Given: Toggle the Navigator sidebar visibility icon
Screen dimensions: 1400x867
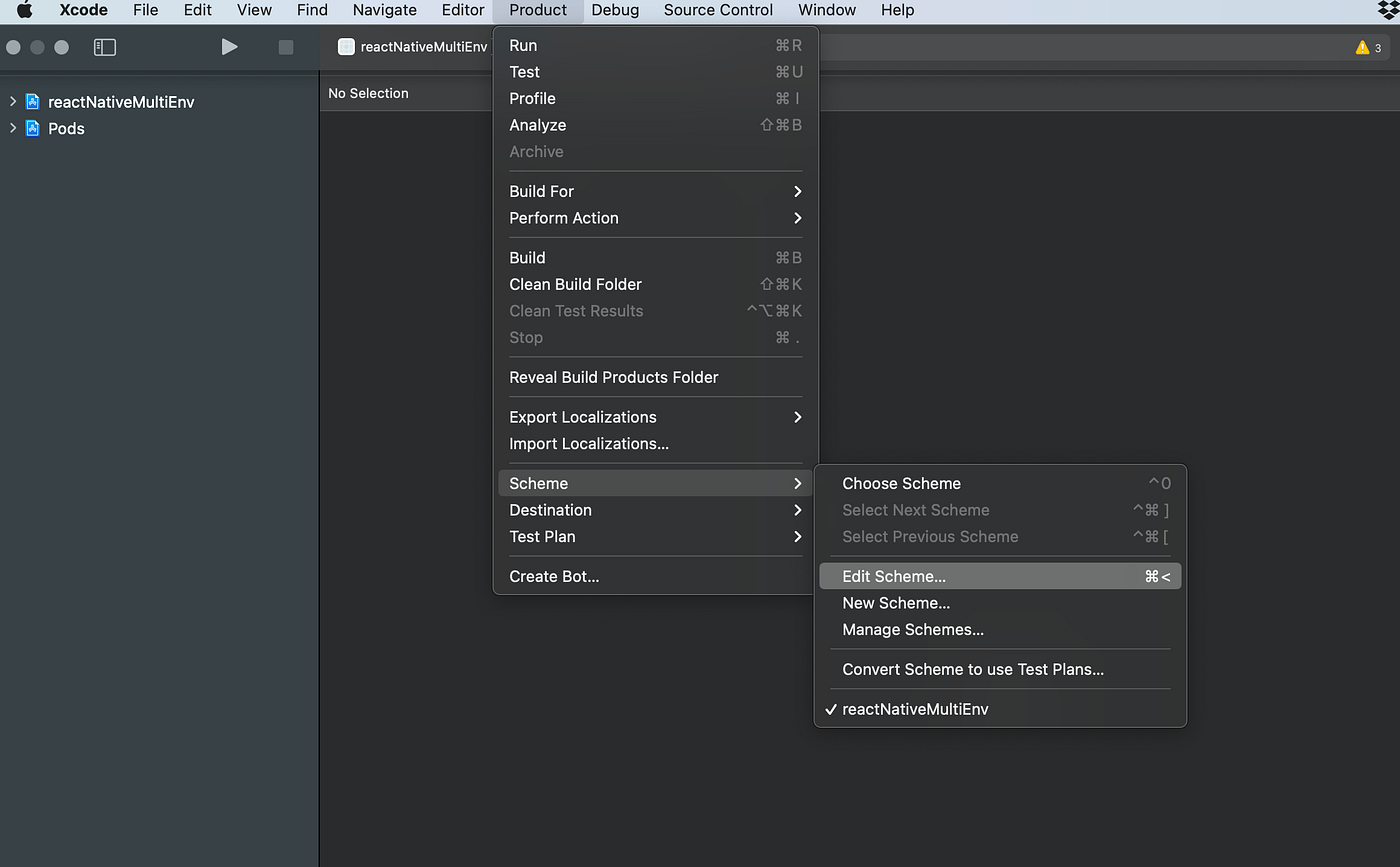Looking at the screenshot, I should tap(104, 46).
